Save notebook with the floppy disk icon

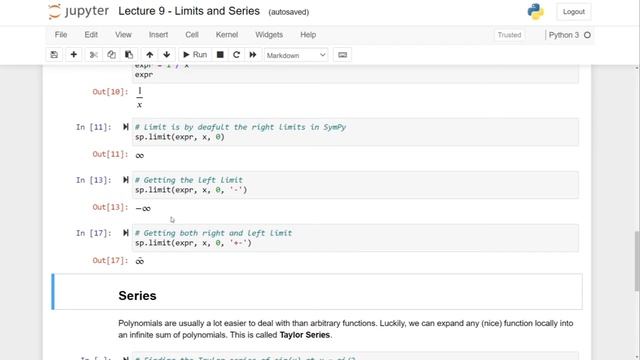54,55
